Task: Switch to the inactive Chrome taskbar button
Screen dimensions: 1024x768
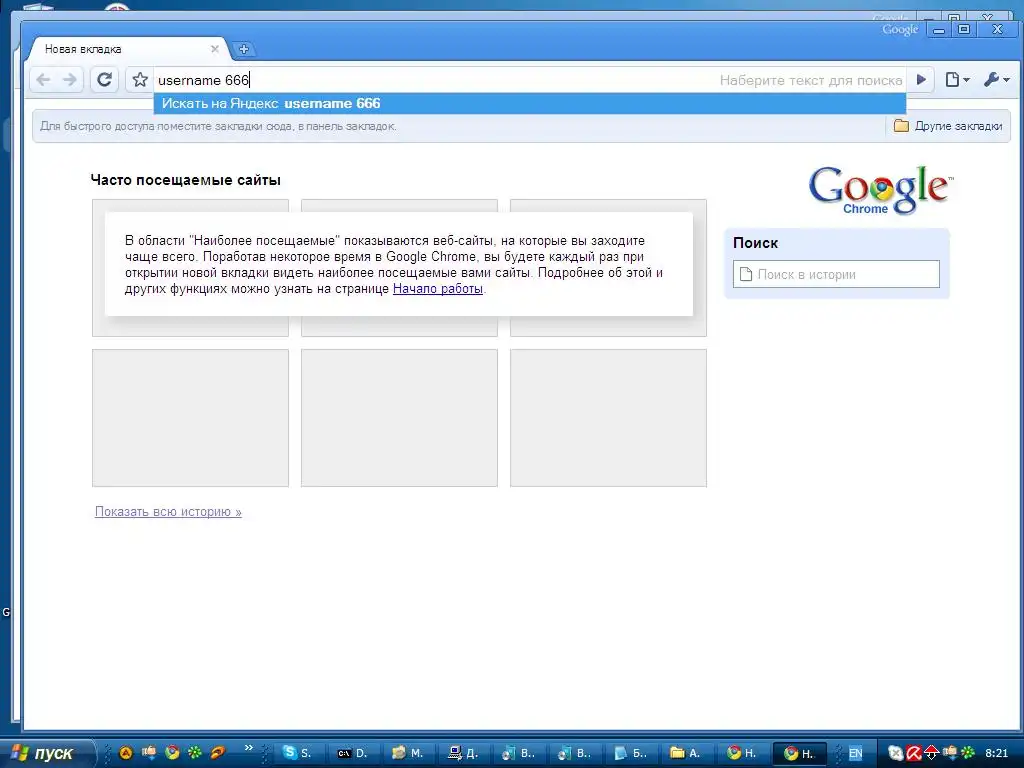Action: (x=742, y=753)
